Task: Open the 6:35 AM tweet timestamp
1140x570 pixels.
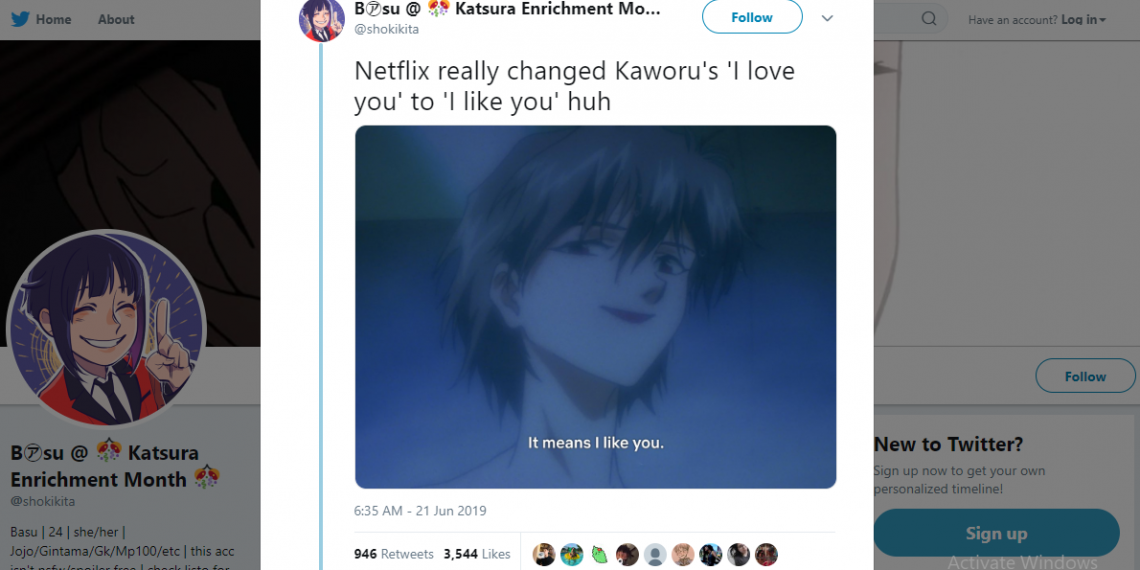Action: (x=420, y=510)
